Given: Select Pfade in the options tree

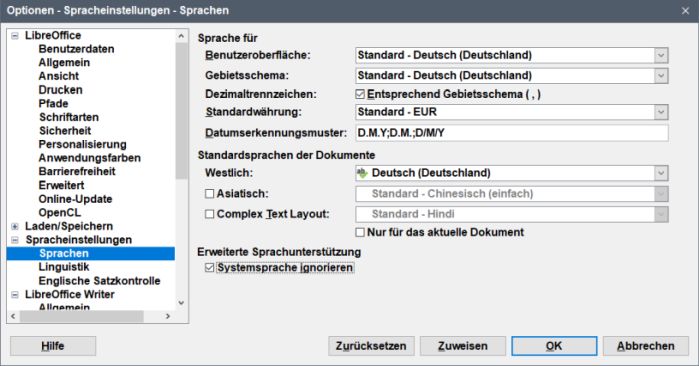Looking at the screenshot, I should (x=53, y=104).
